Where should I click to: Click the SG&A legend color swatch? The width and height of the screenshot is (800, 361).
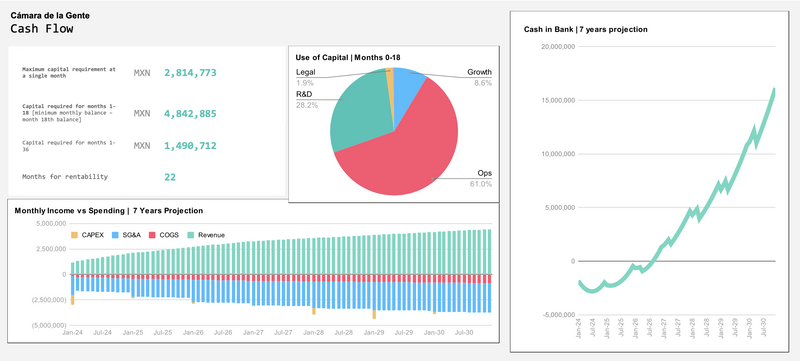[114, 235]
